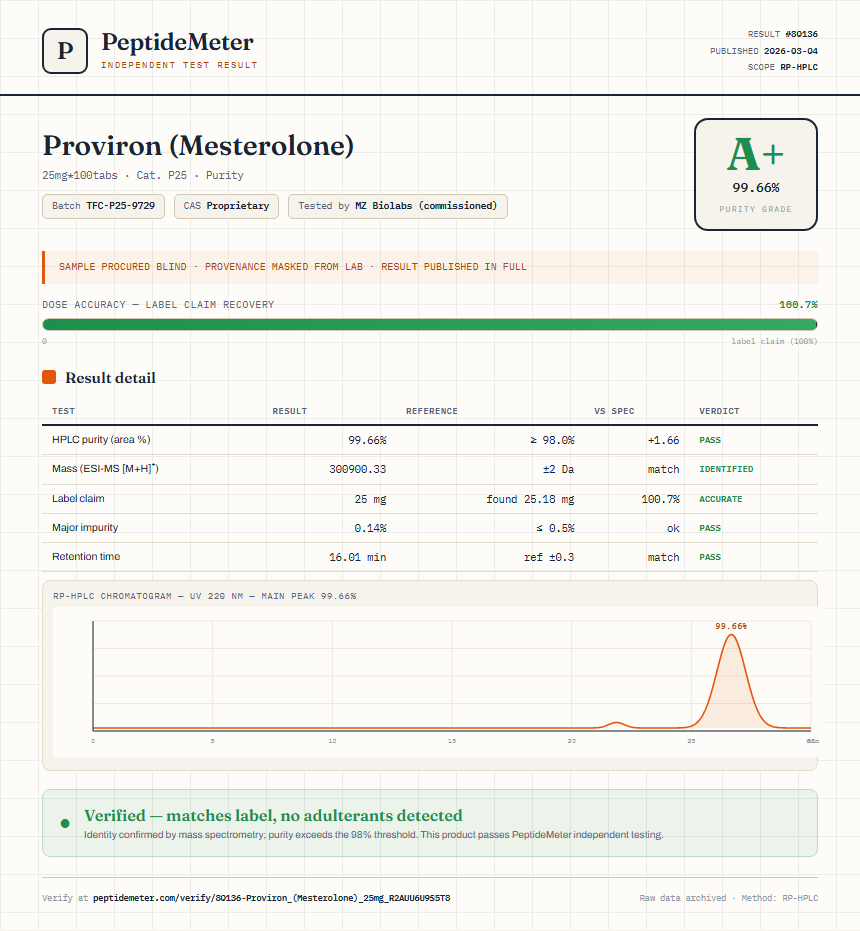Viewport: 860px width, 931px height.
Task: Click the IDENTIFIED verdict
Action: point(726,469)
